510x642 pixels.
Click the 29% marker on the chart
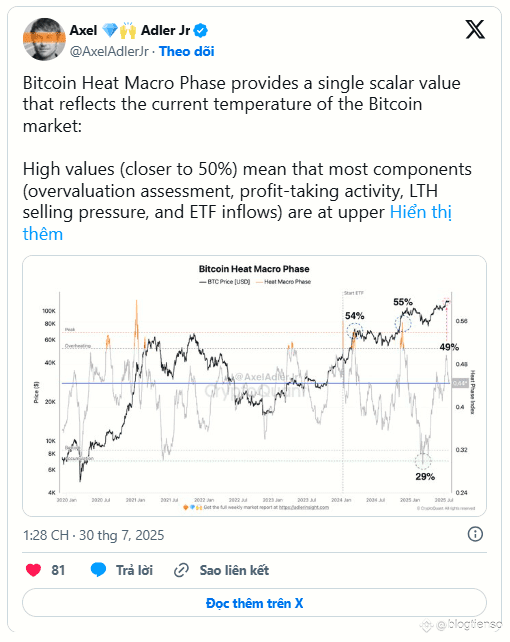[425, 477]
